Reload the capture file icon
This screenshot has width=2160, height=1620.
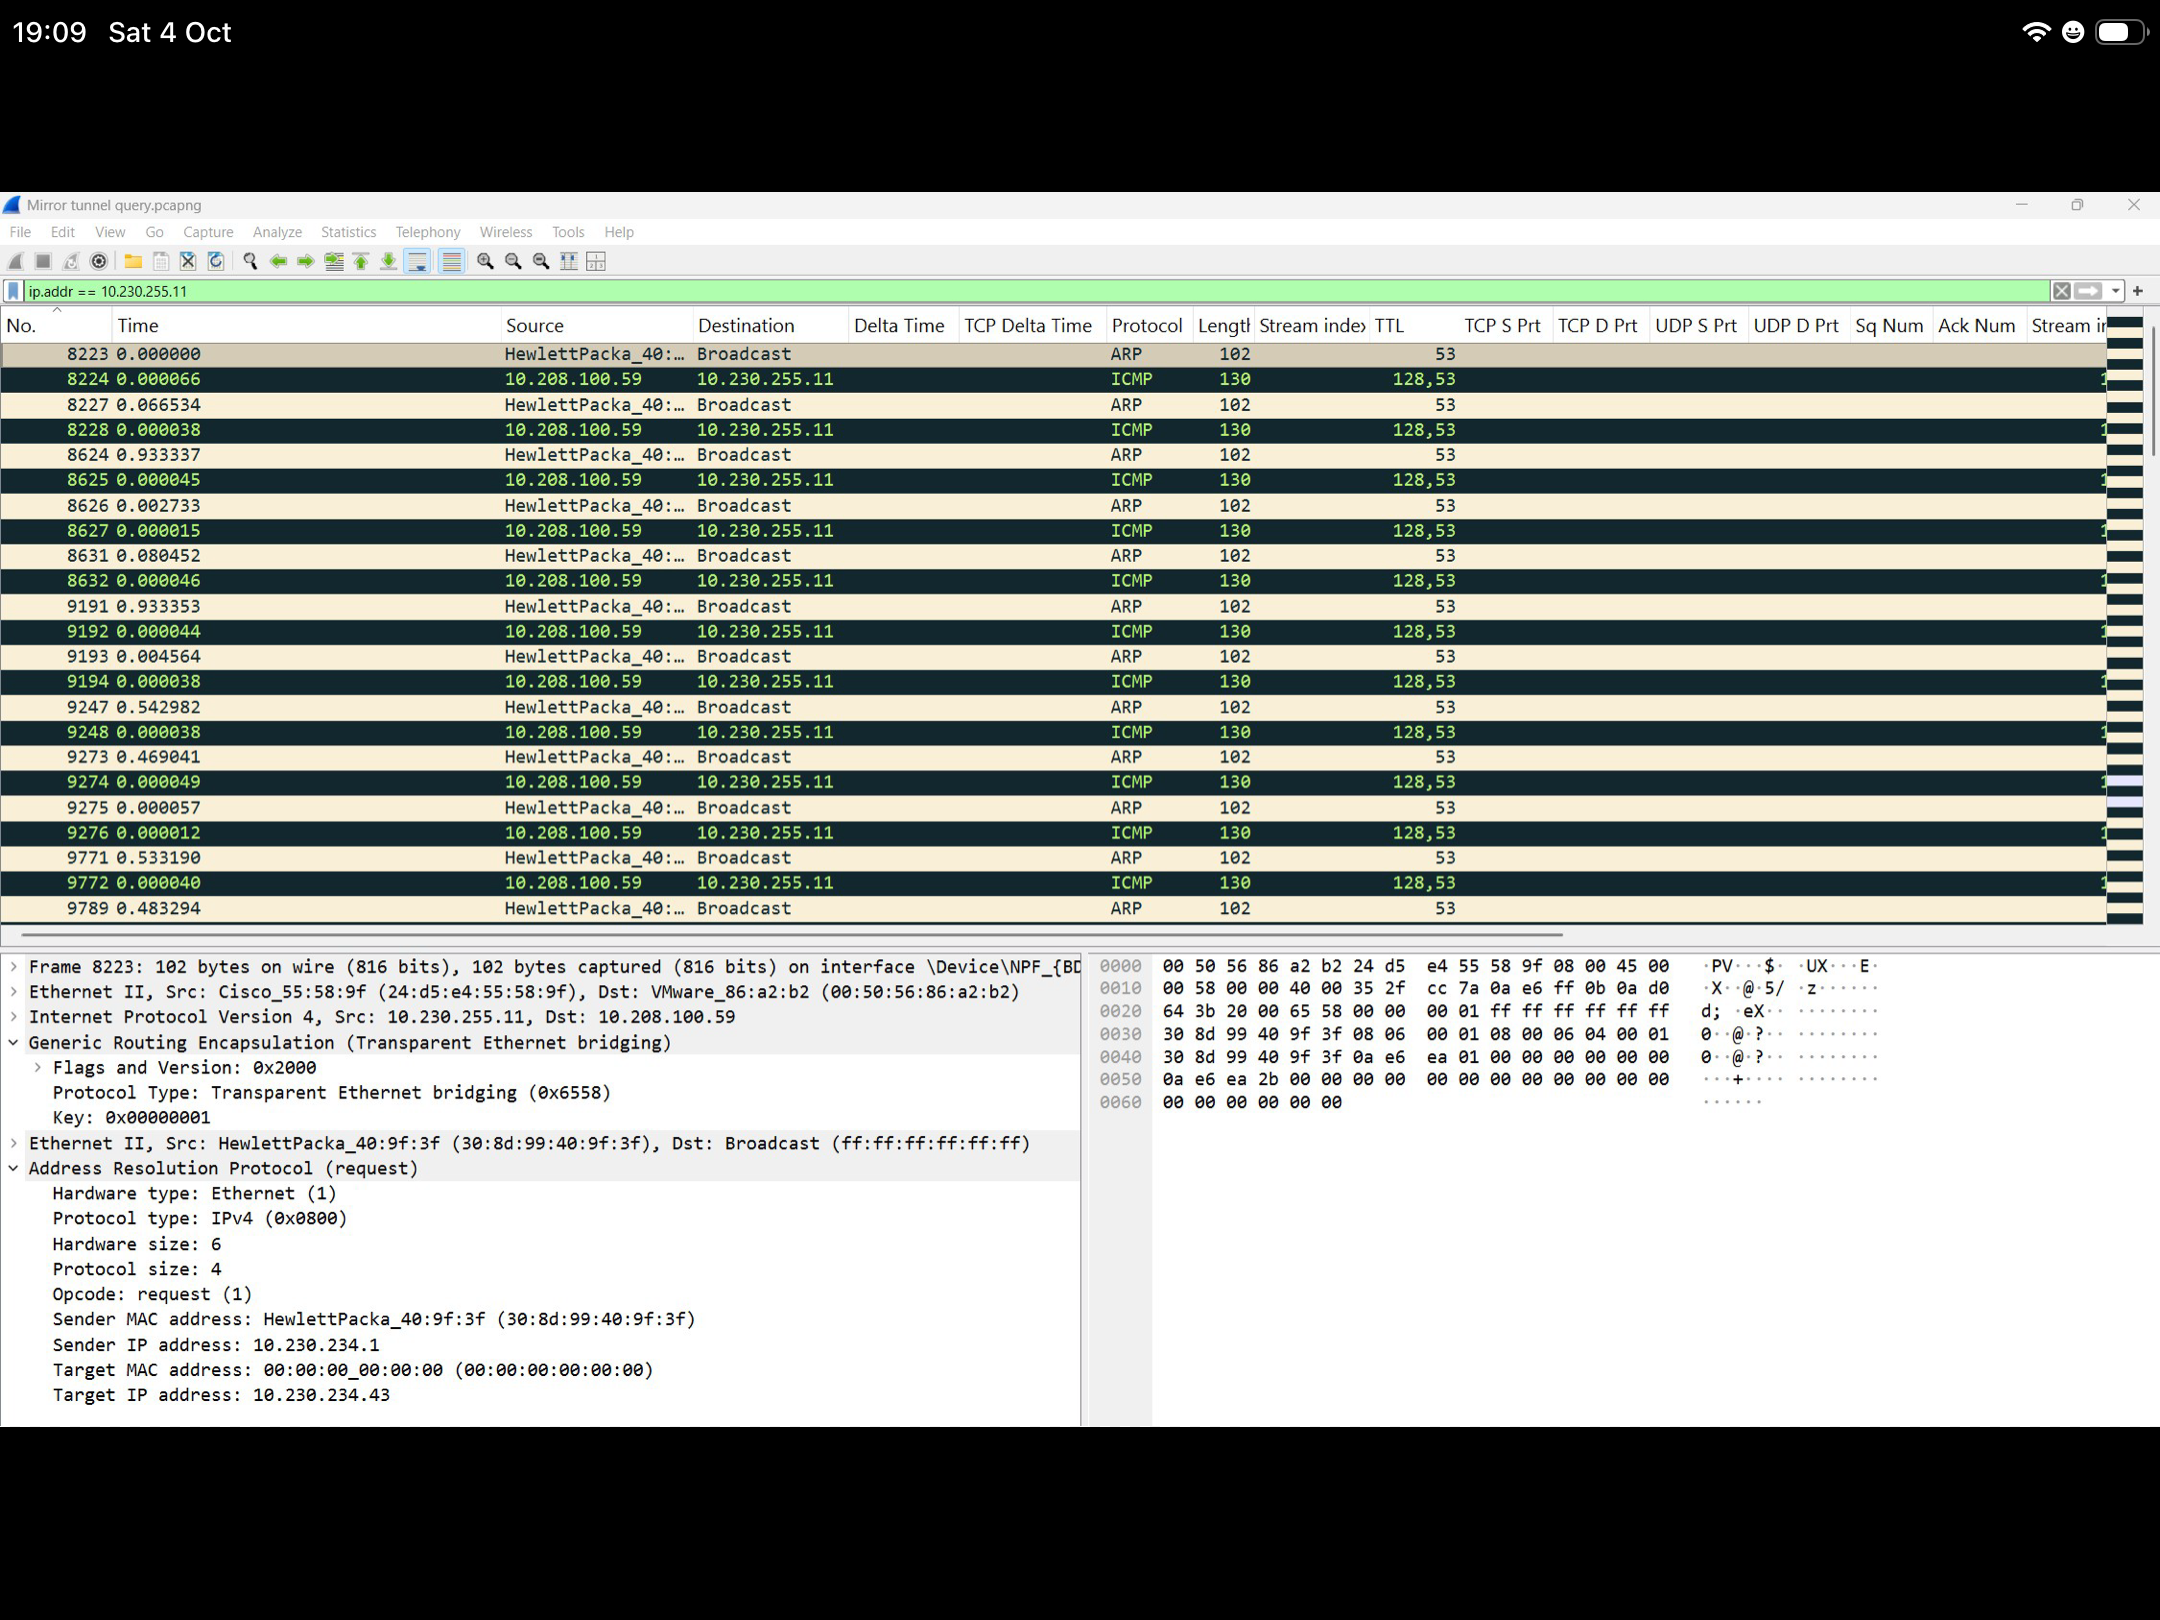pyautogui.click(x=216, y=261)
